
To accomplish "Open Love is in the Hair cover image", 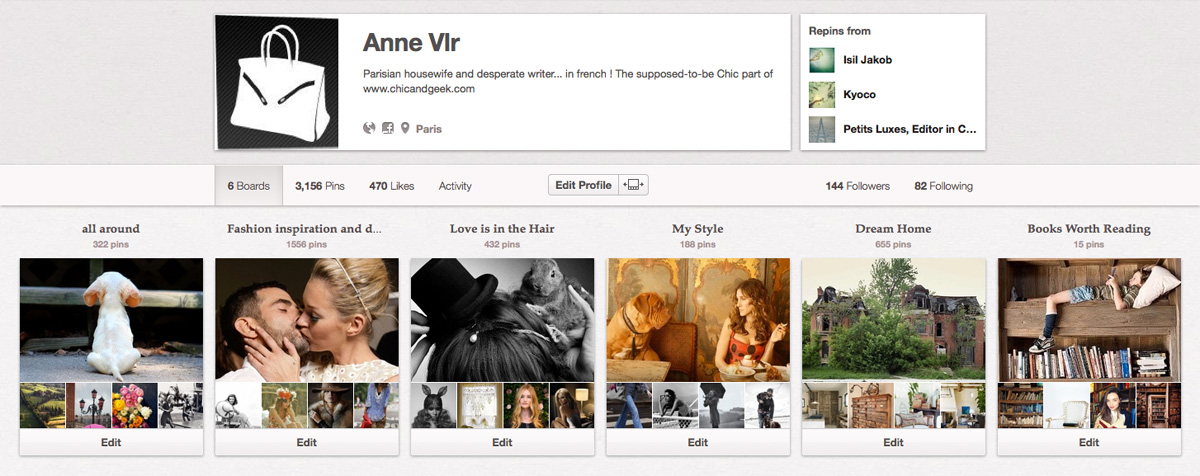I will (502, 318).
